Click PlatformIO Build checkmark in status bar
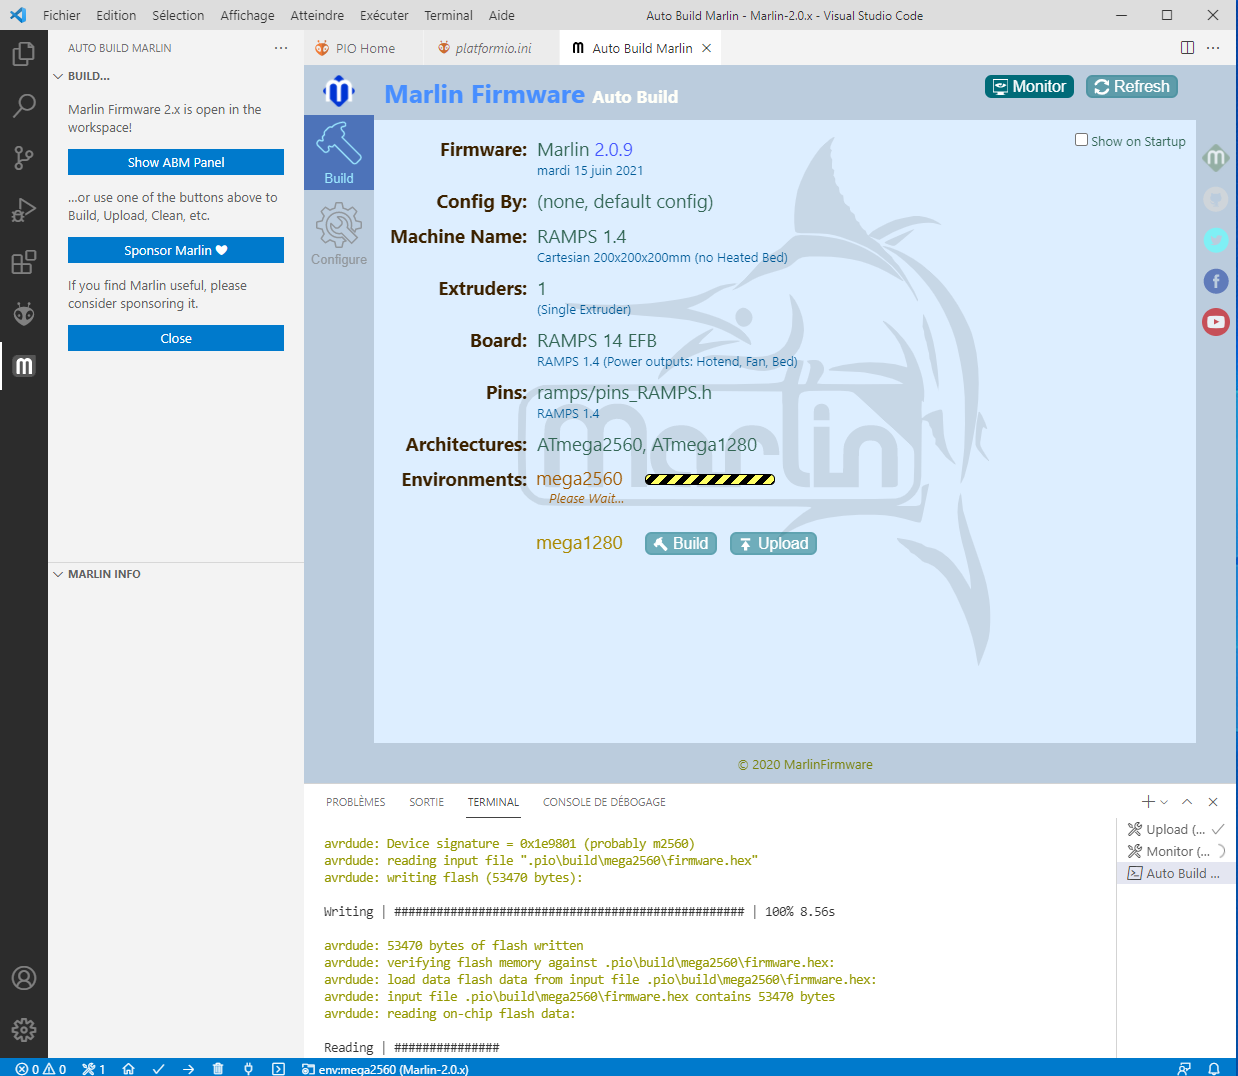The height and width of the screenshot is (1076, 1238). [158, 1068]
